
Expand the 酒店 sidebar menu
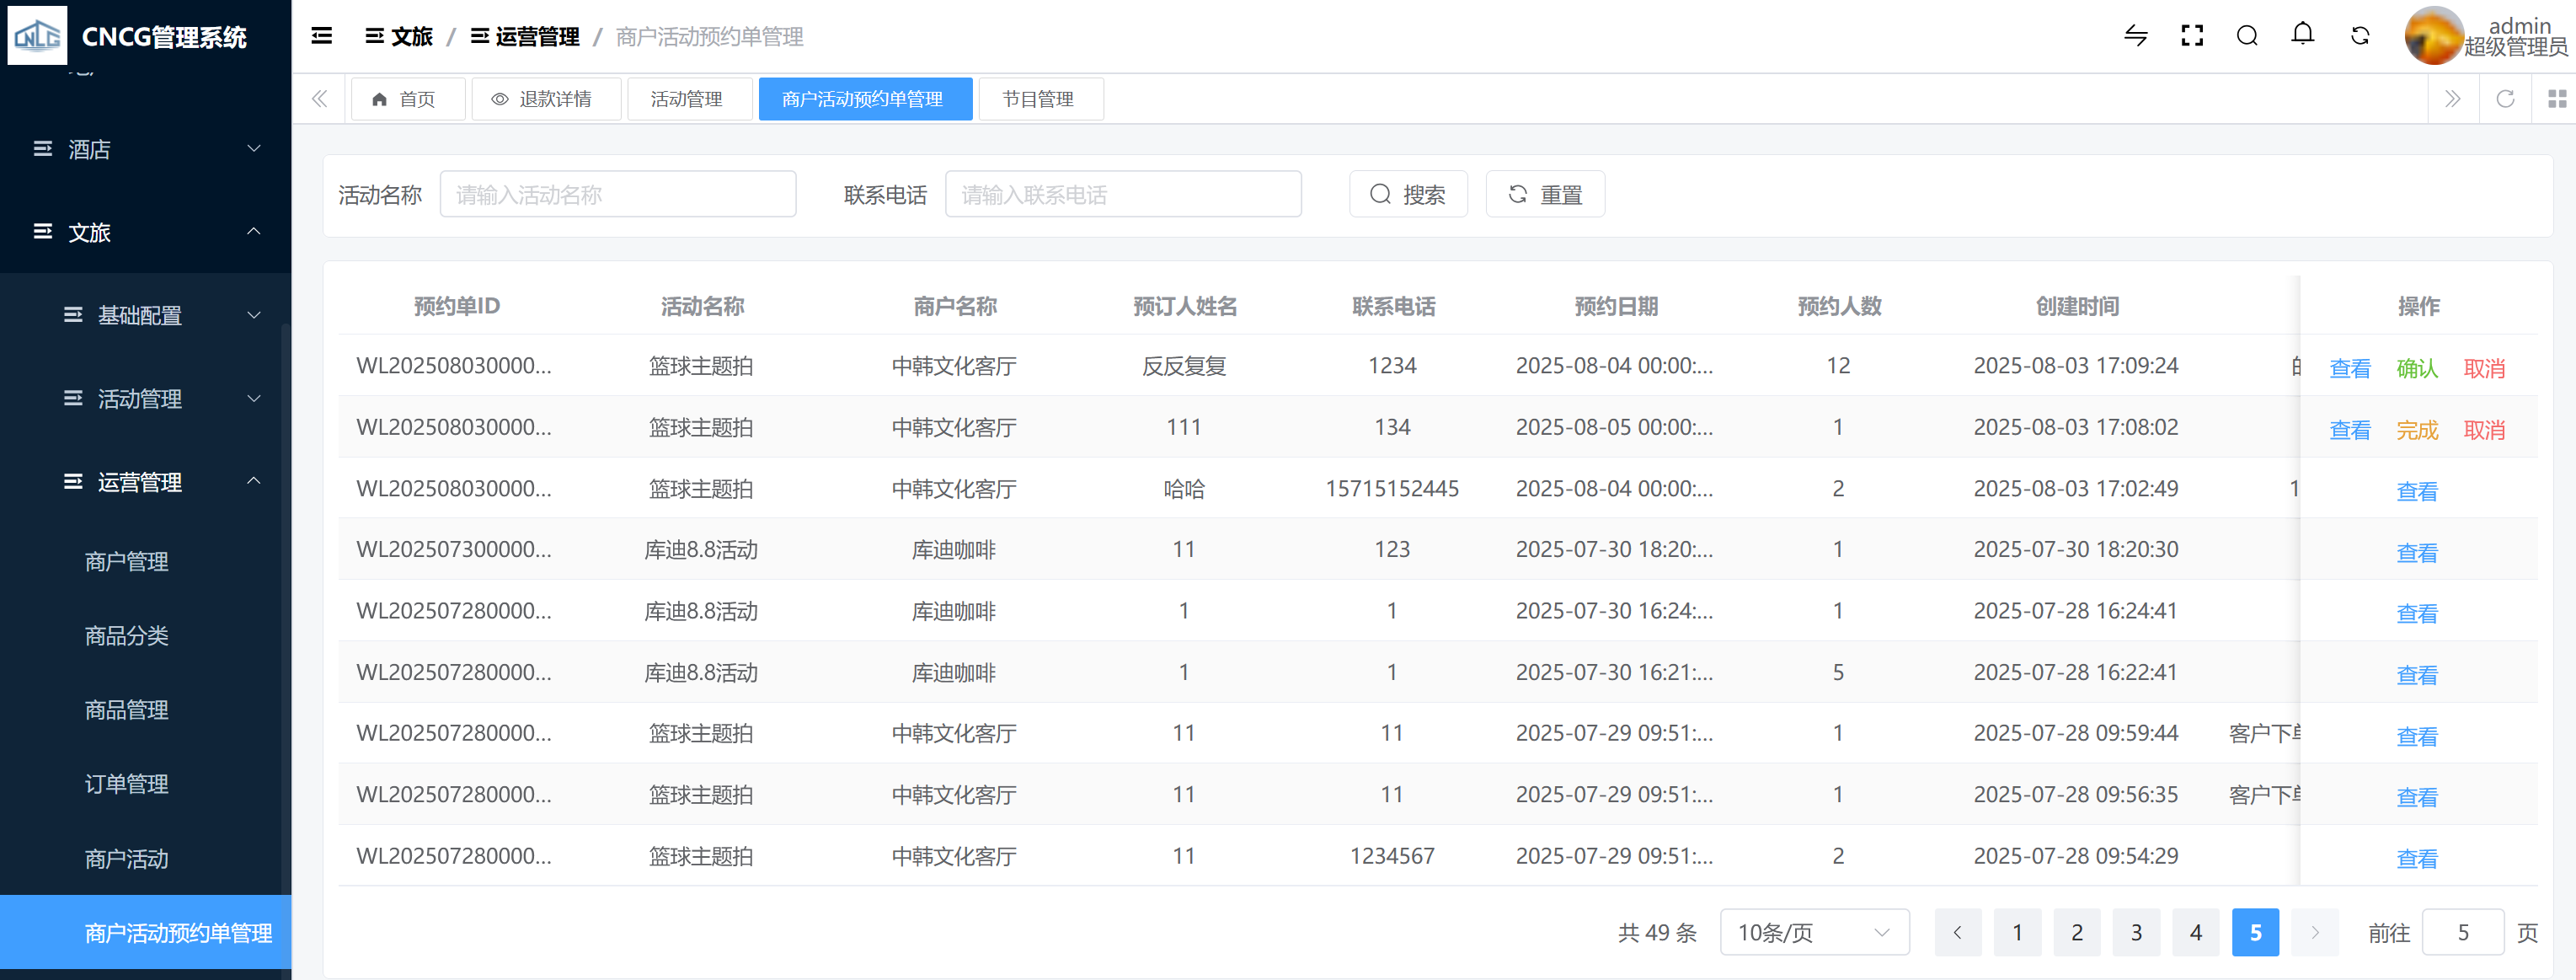point(145,149)
